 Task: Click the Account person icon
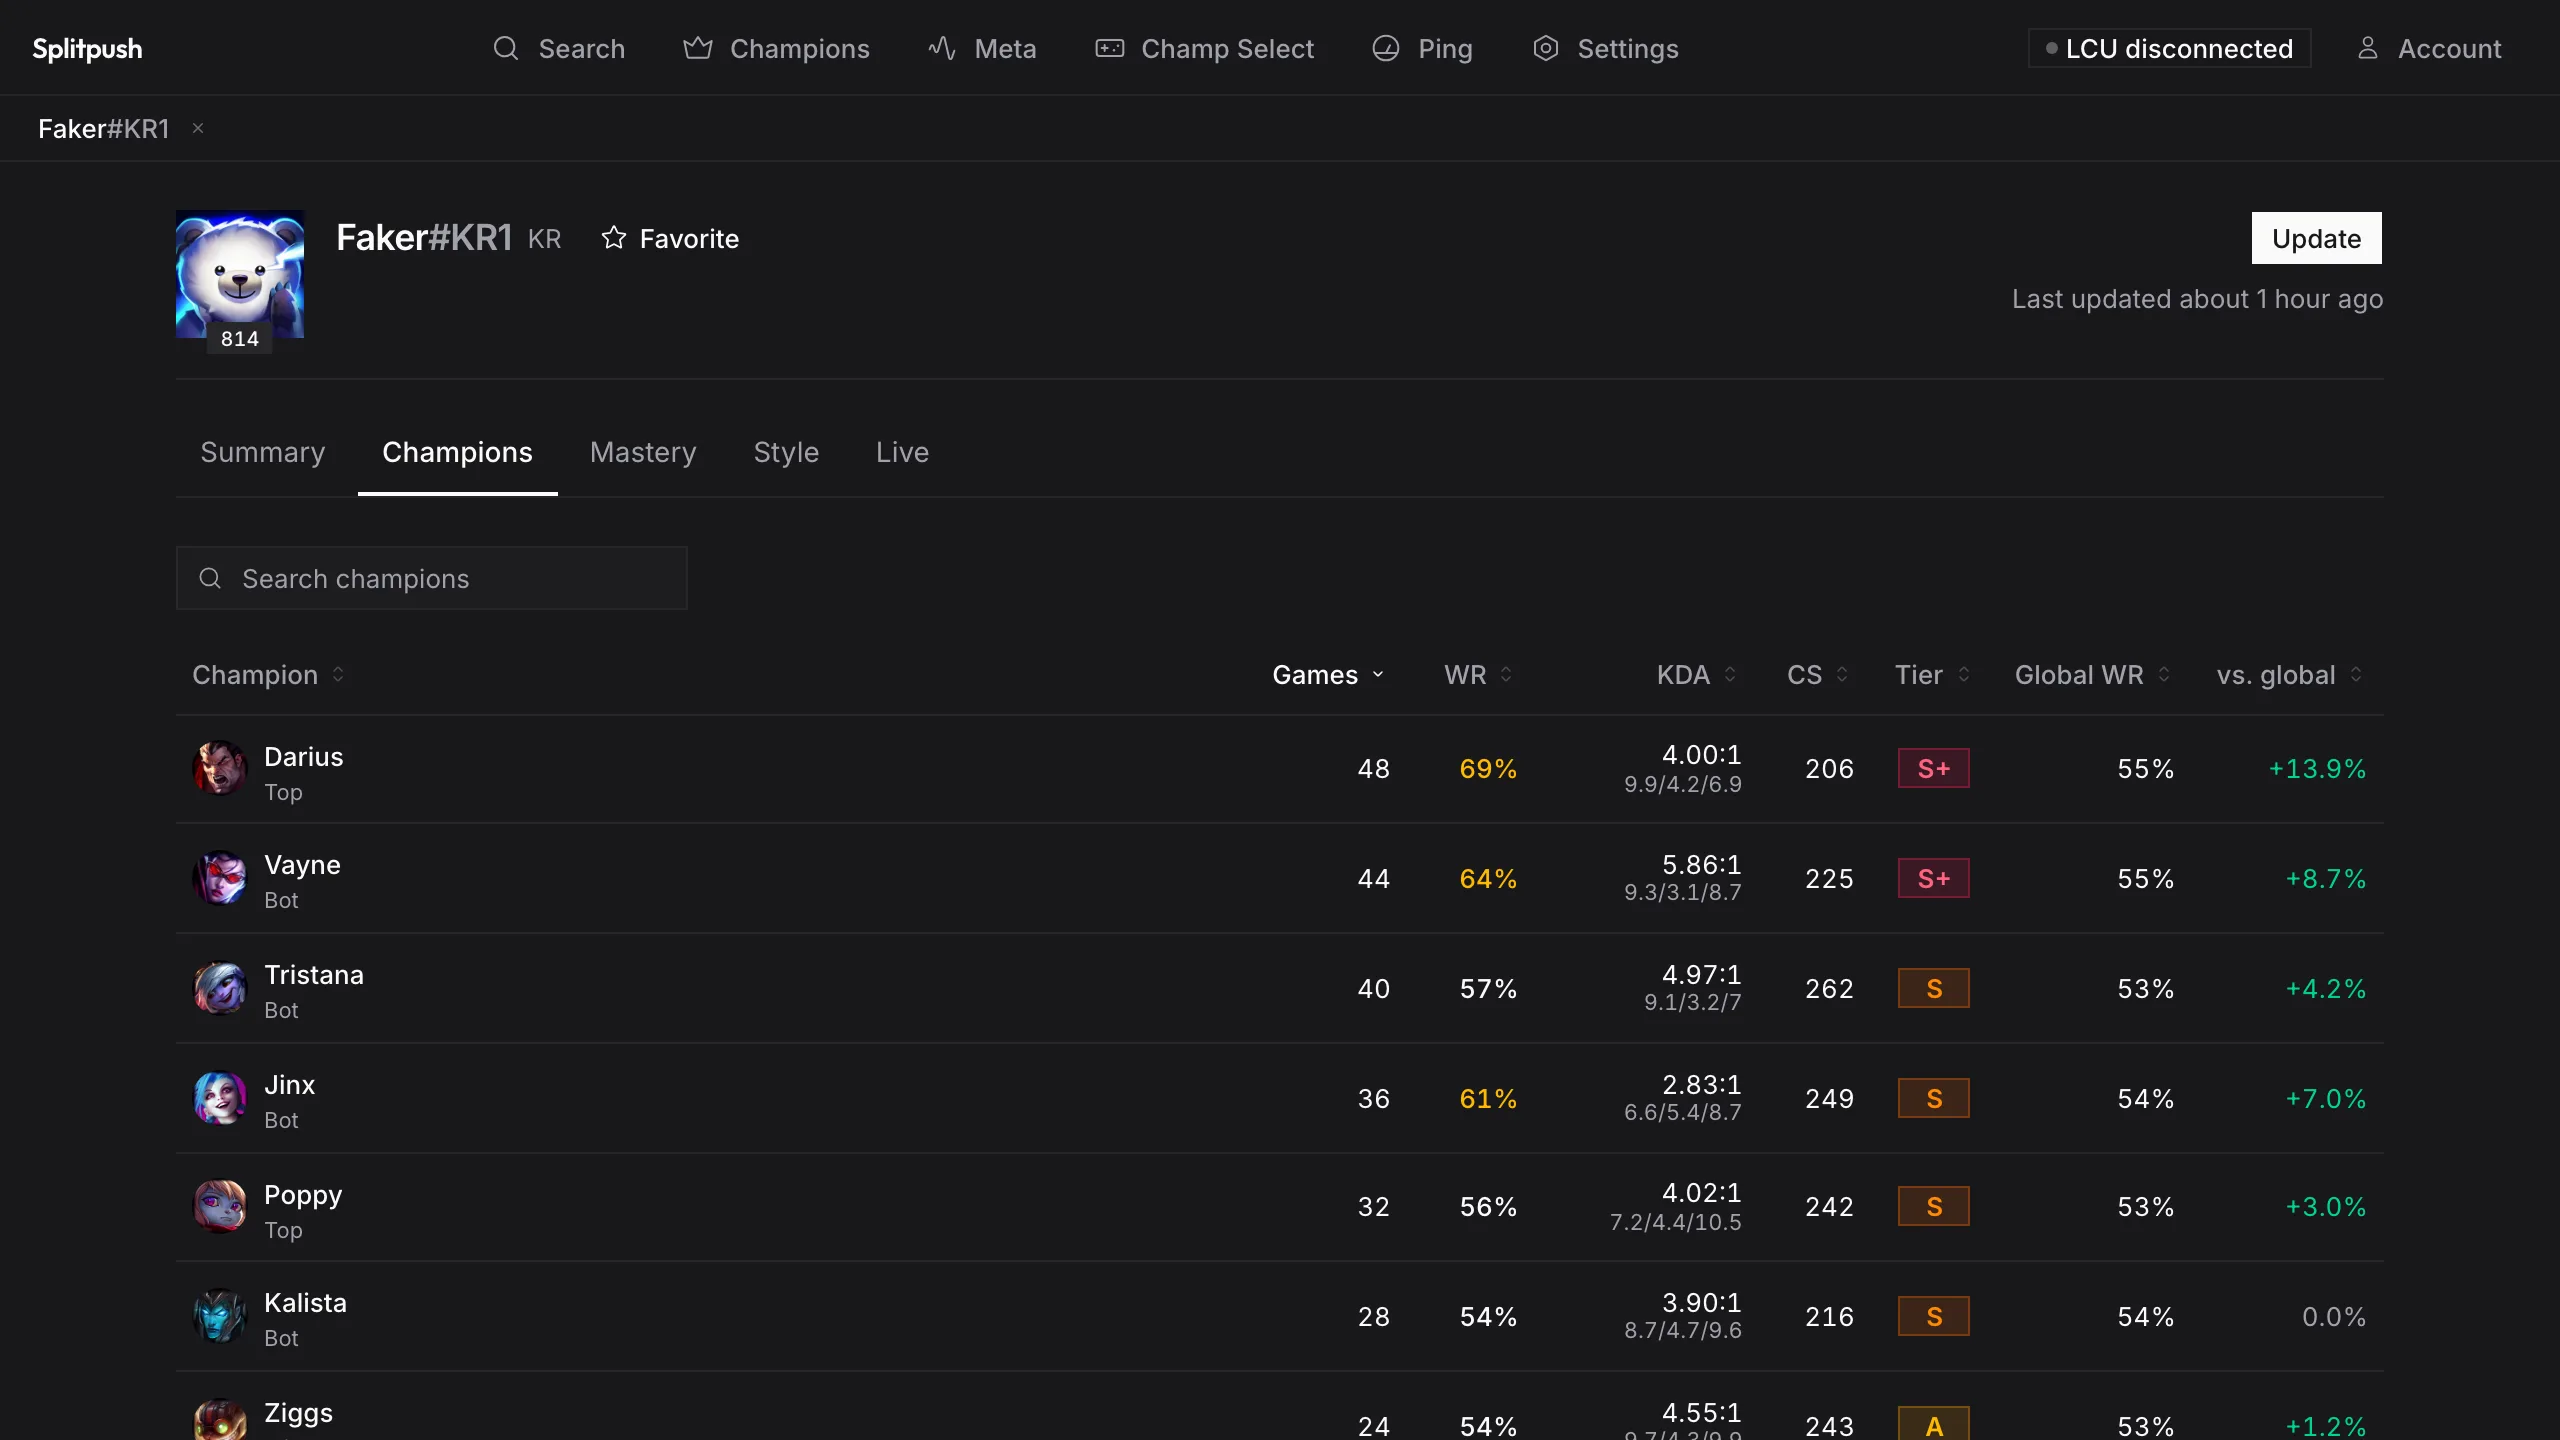click(2368, 48)
